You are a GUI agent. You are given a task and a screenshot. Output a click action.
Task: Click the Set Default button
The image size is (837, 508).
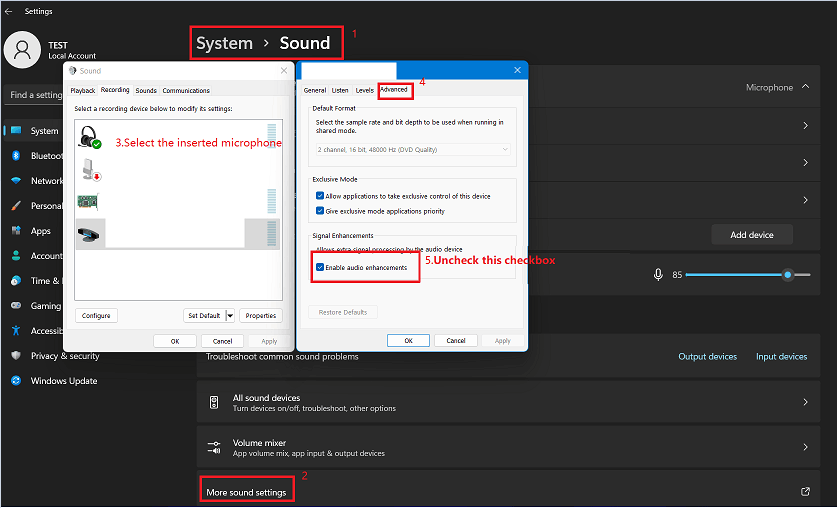coord(204,315)
